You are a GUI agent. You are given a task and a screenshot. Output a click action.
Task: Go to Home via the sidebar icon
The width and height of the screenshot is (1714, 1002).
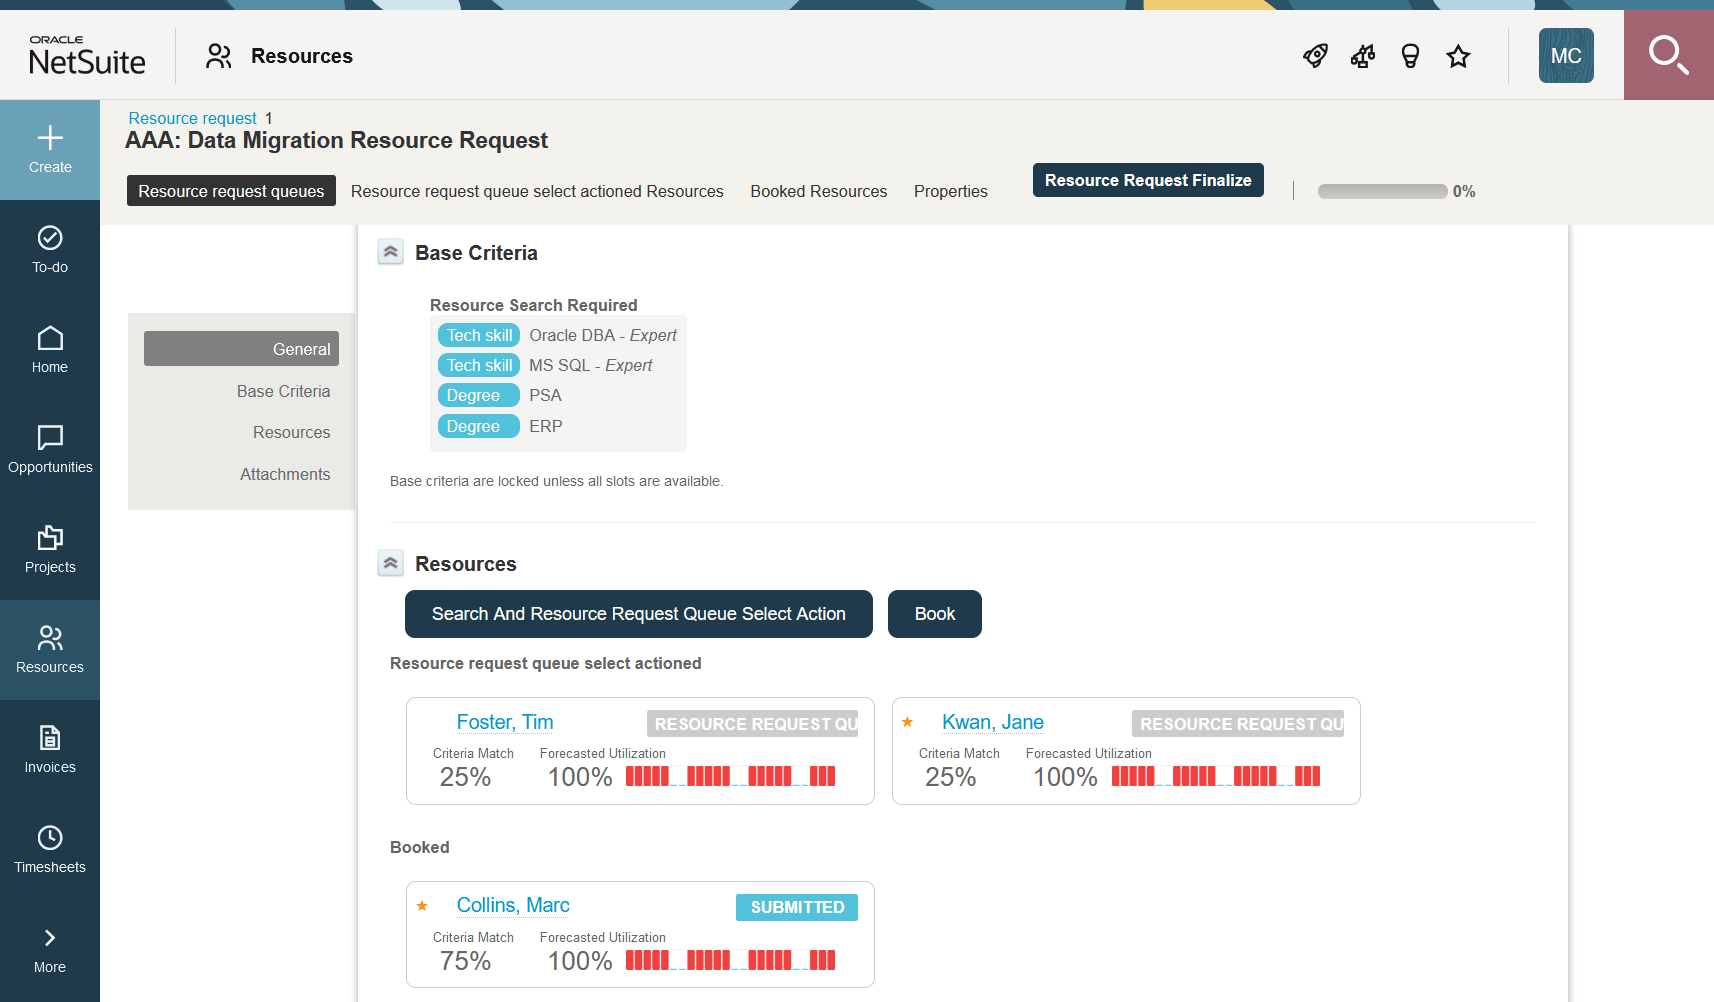49,348
